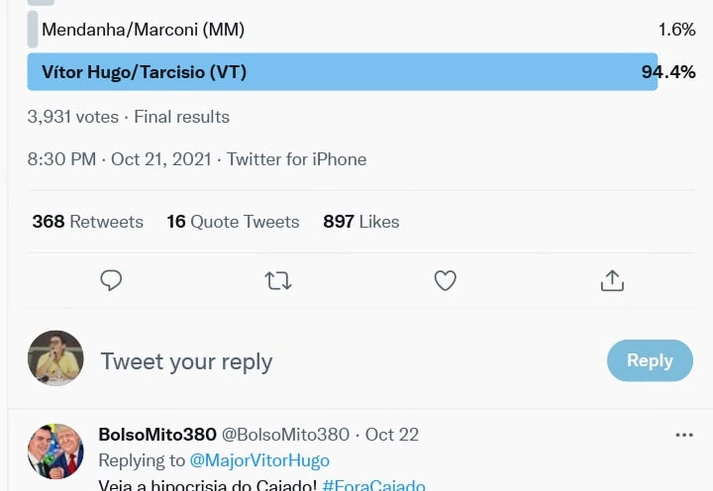View the 368 Retweets list
The height and width of the screenshot is (491, 713).
(88, 222)
